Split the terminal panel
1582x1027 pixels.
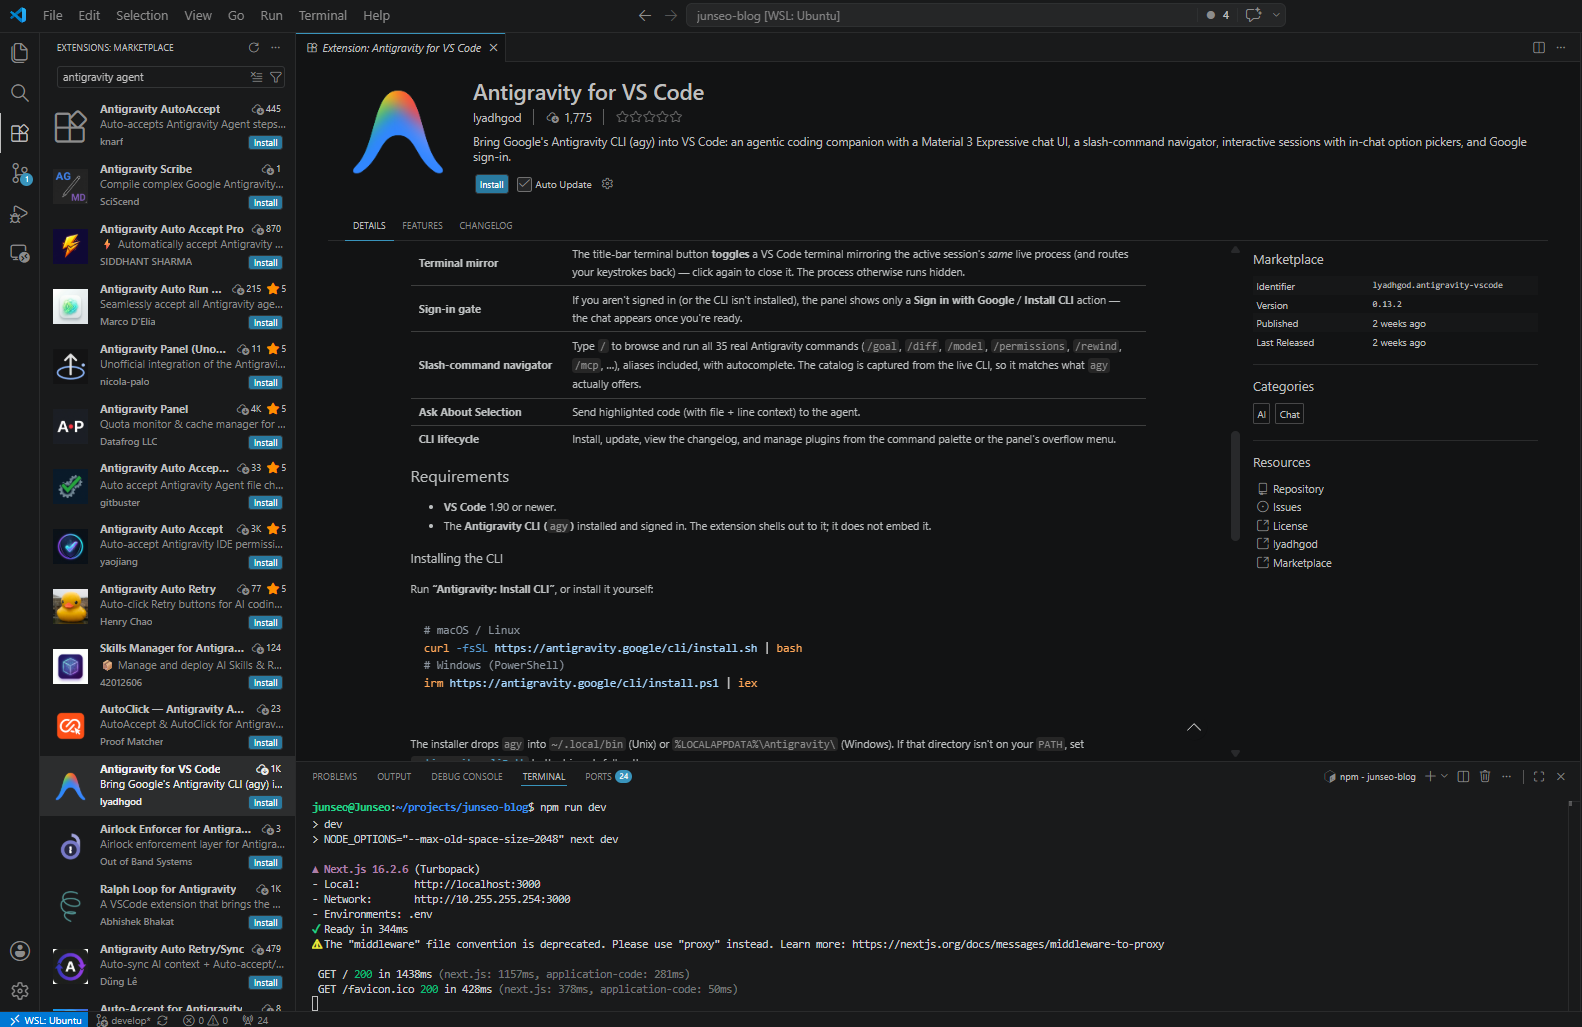(x=1463, y=776)
